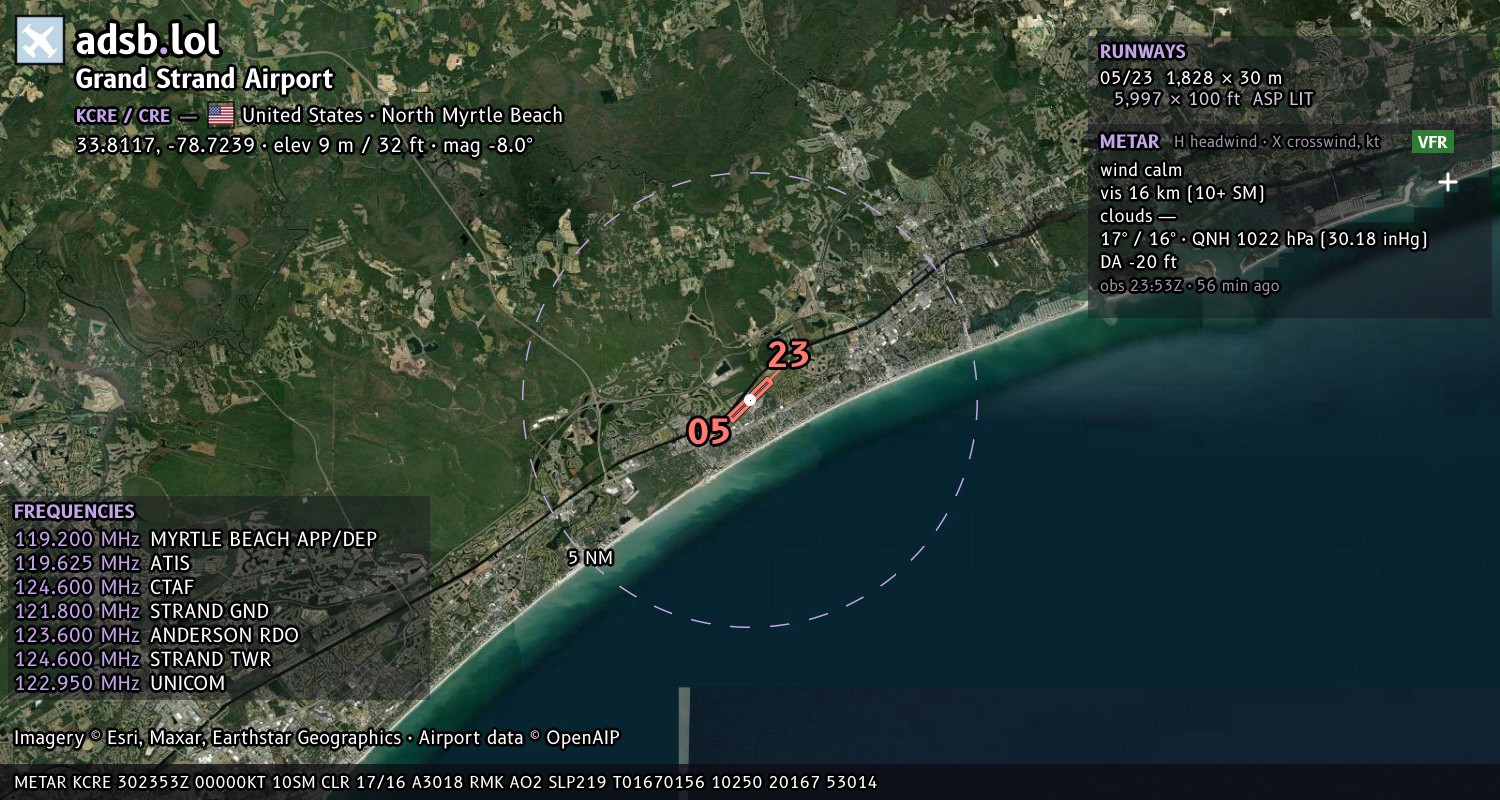
Task: Click the white plus marker near METAR
Action: tap(1447, 182)
